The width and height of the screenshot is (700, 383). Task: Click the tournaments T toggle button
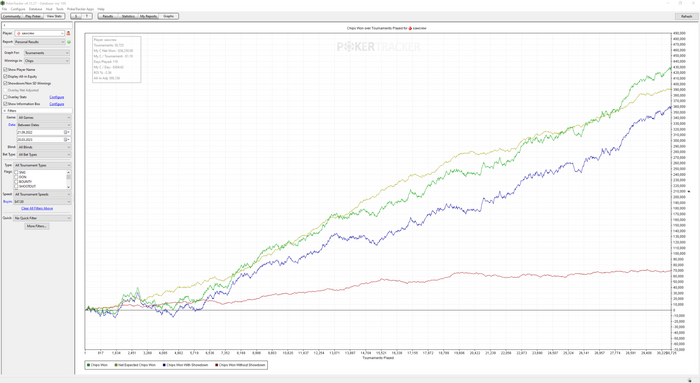click(87, 16)
